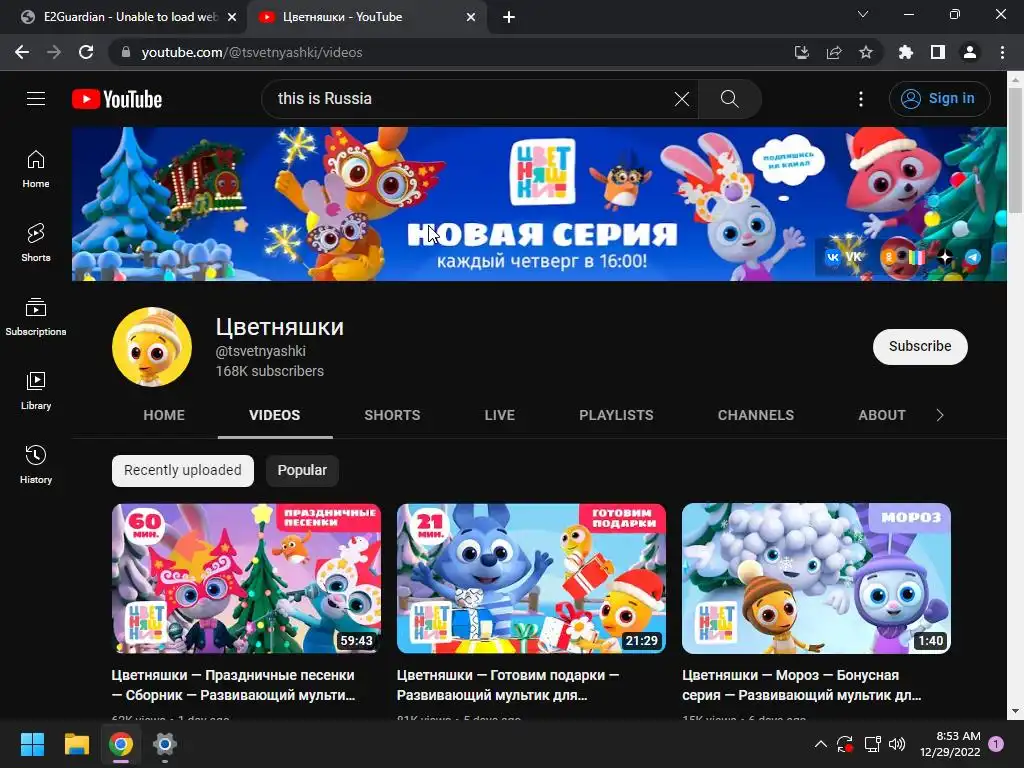Open Shorts in the sidebar
The image size is (1024, 768).
pyautogui.click(x=36, y=243)
